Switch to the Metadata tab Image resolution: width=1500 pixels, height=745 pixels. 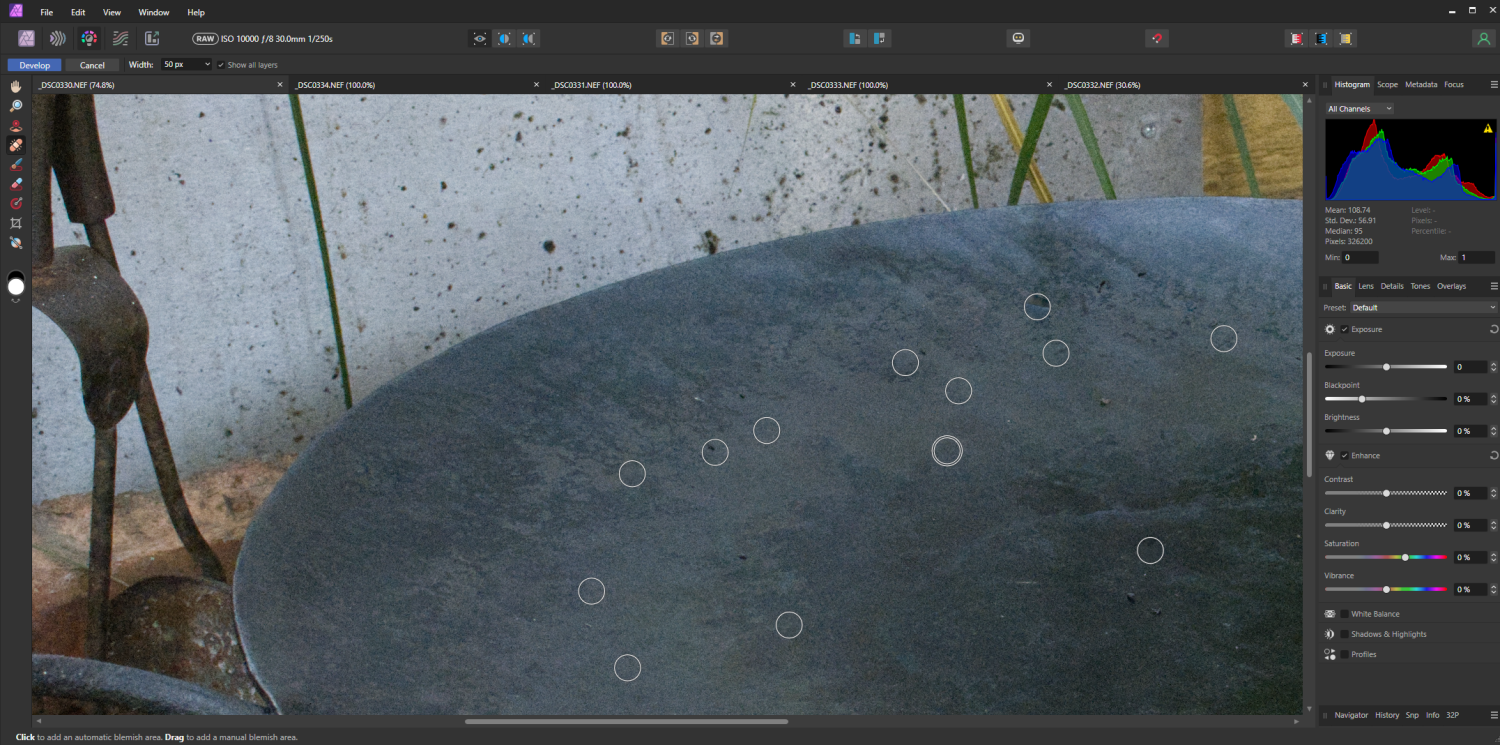coord(1420,84)
